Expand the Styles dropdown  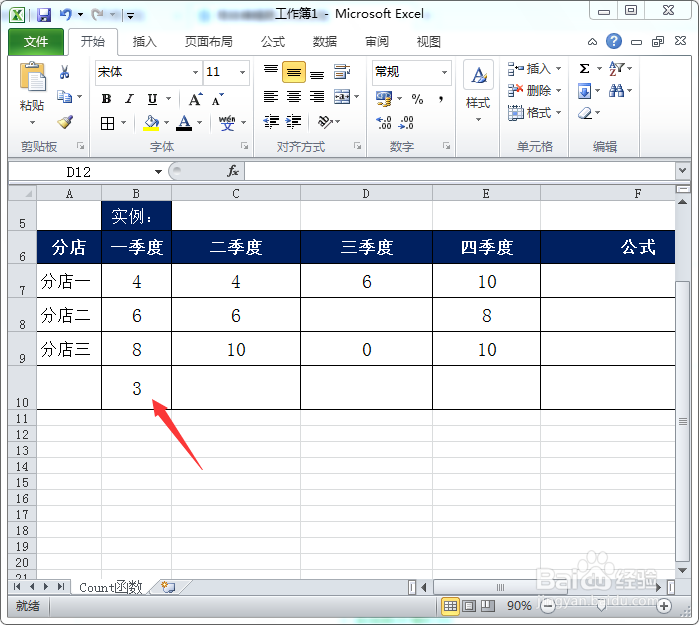478,119
